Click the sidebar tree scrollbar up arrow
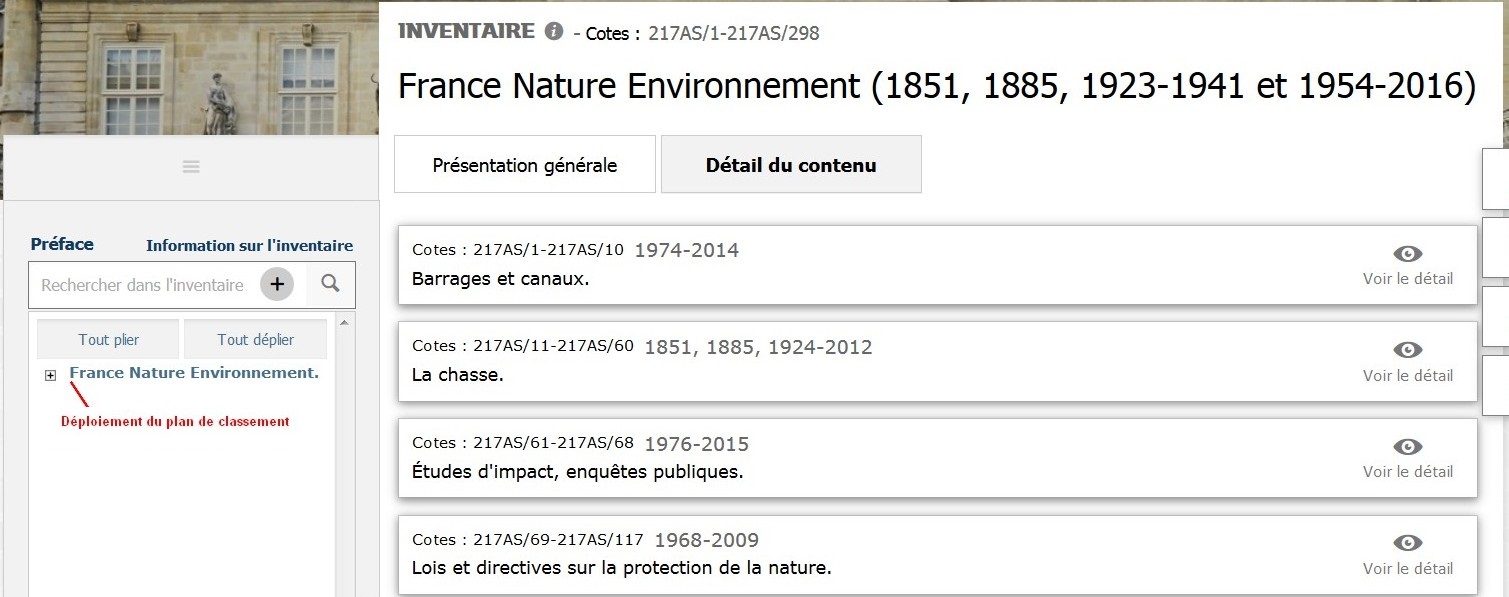Screen dimensions: 1509x597 click(x=344, y=323)
